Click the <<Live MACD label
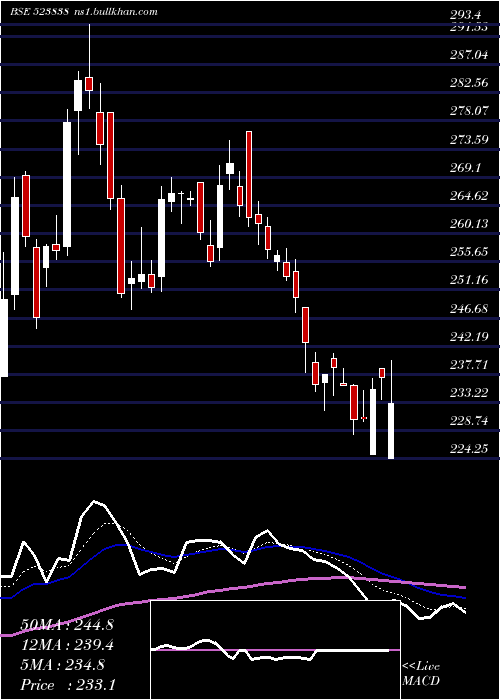This screenshot has height=700, width=500. point(421,673)
